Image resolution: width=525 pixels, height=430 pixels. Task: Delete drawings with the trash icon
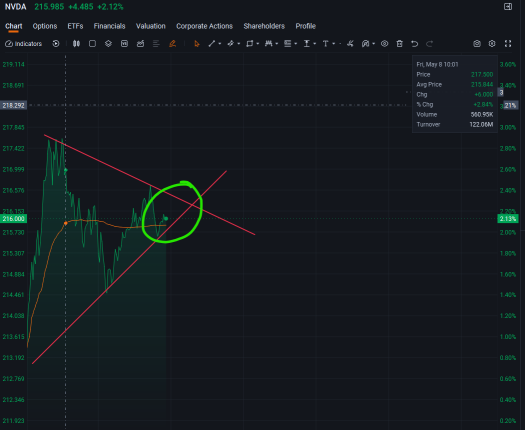(x=399, y=44)
